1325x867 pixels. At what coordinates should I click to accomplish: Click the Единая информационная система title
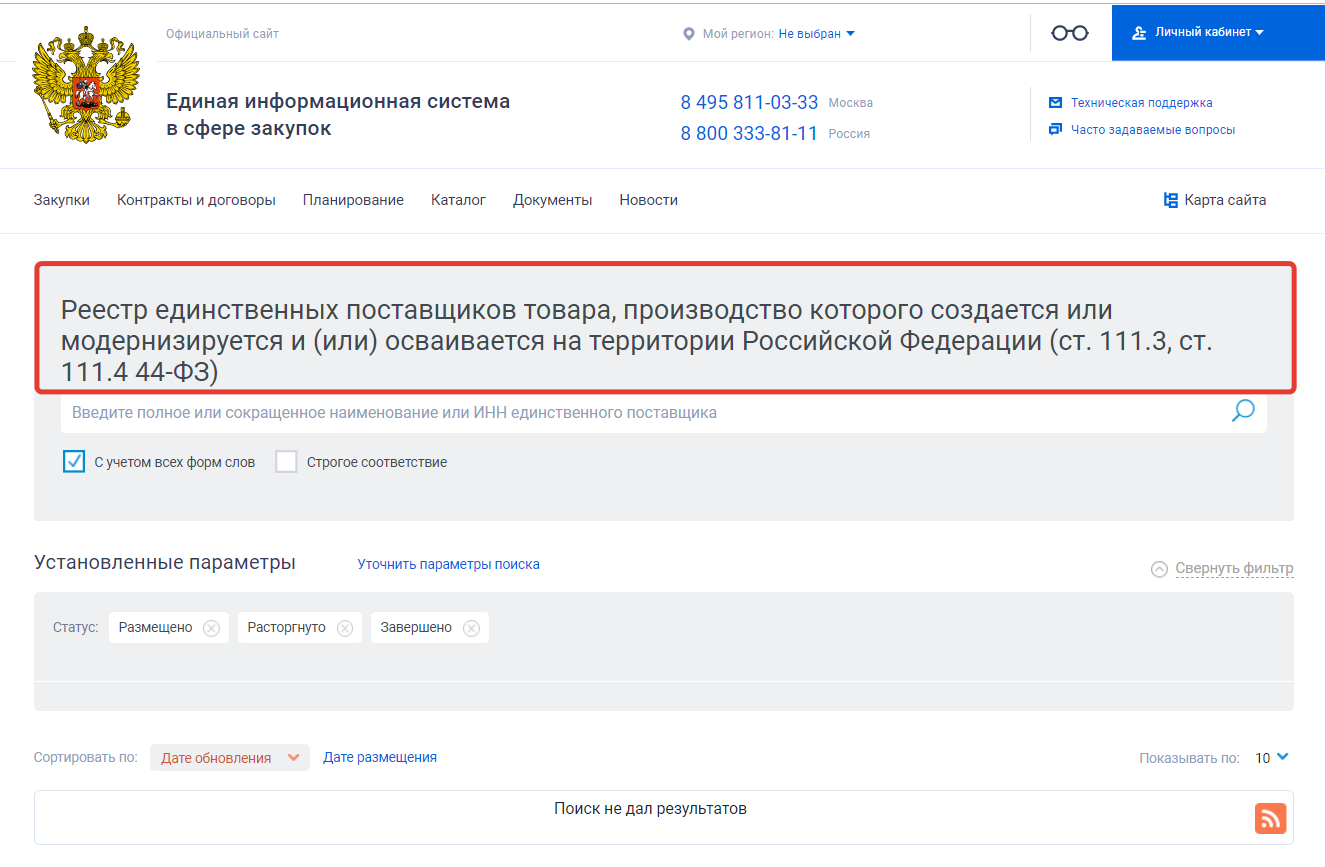tap(338, 115)
